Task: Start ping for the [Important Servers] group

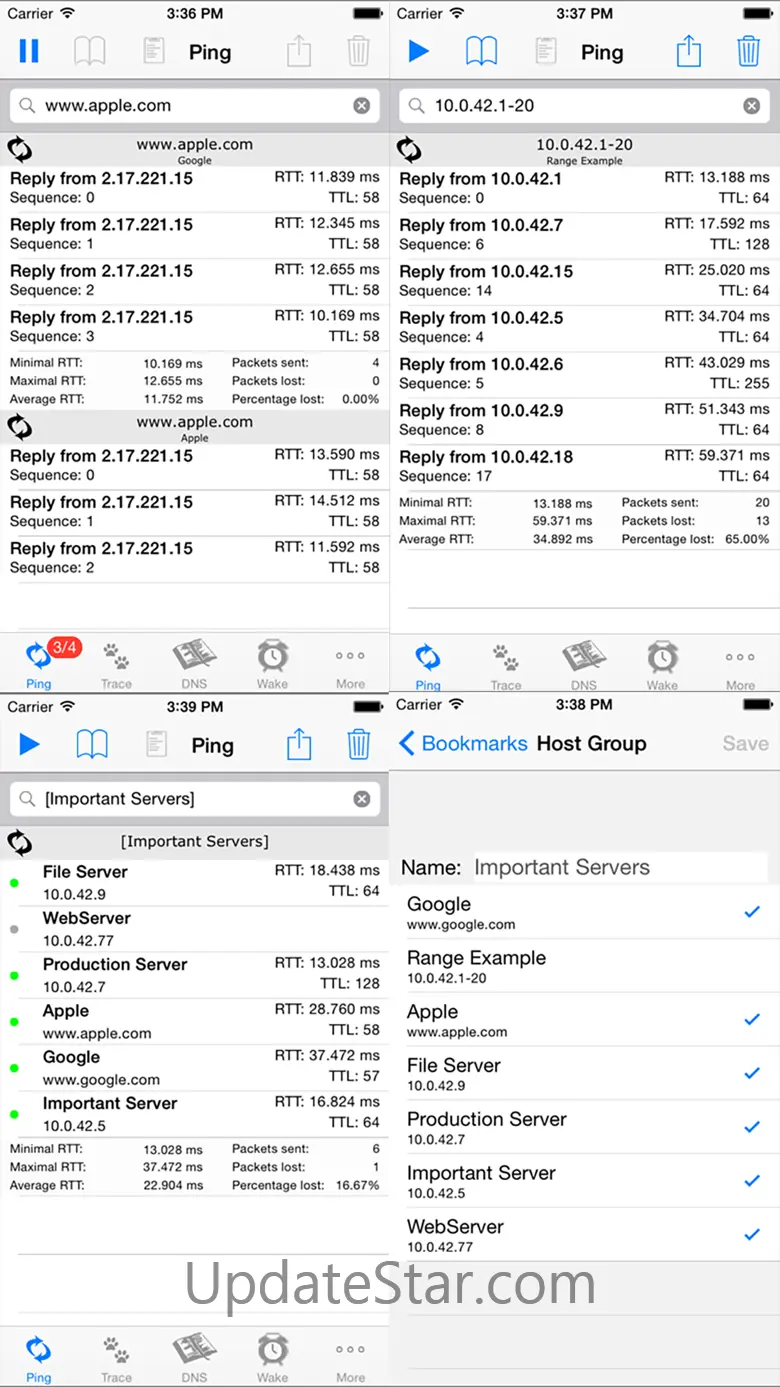Action: [30, 744]
